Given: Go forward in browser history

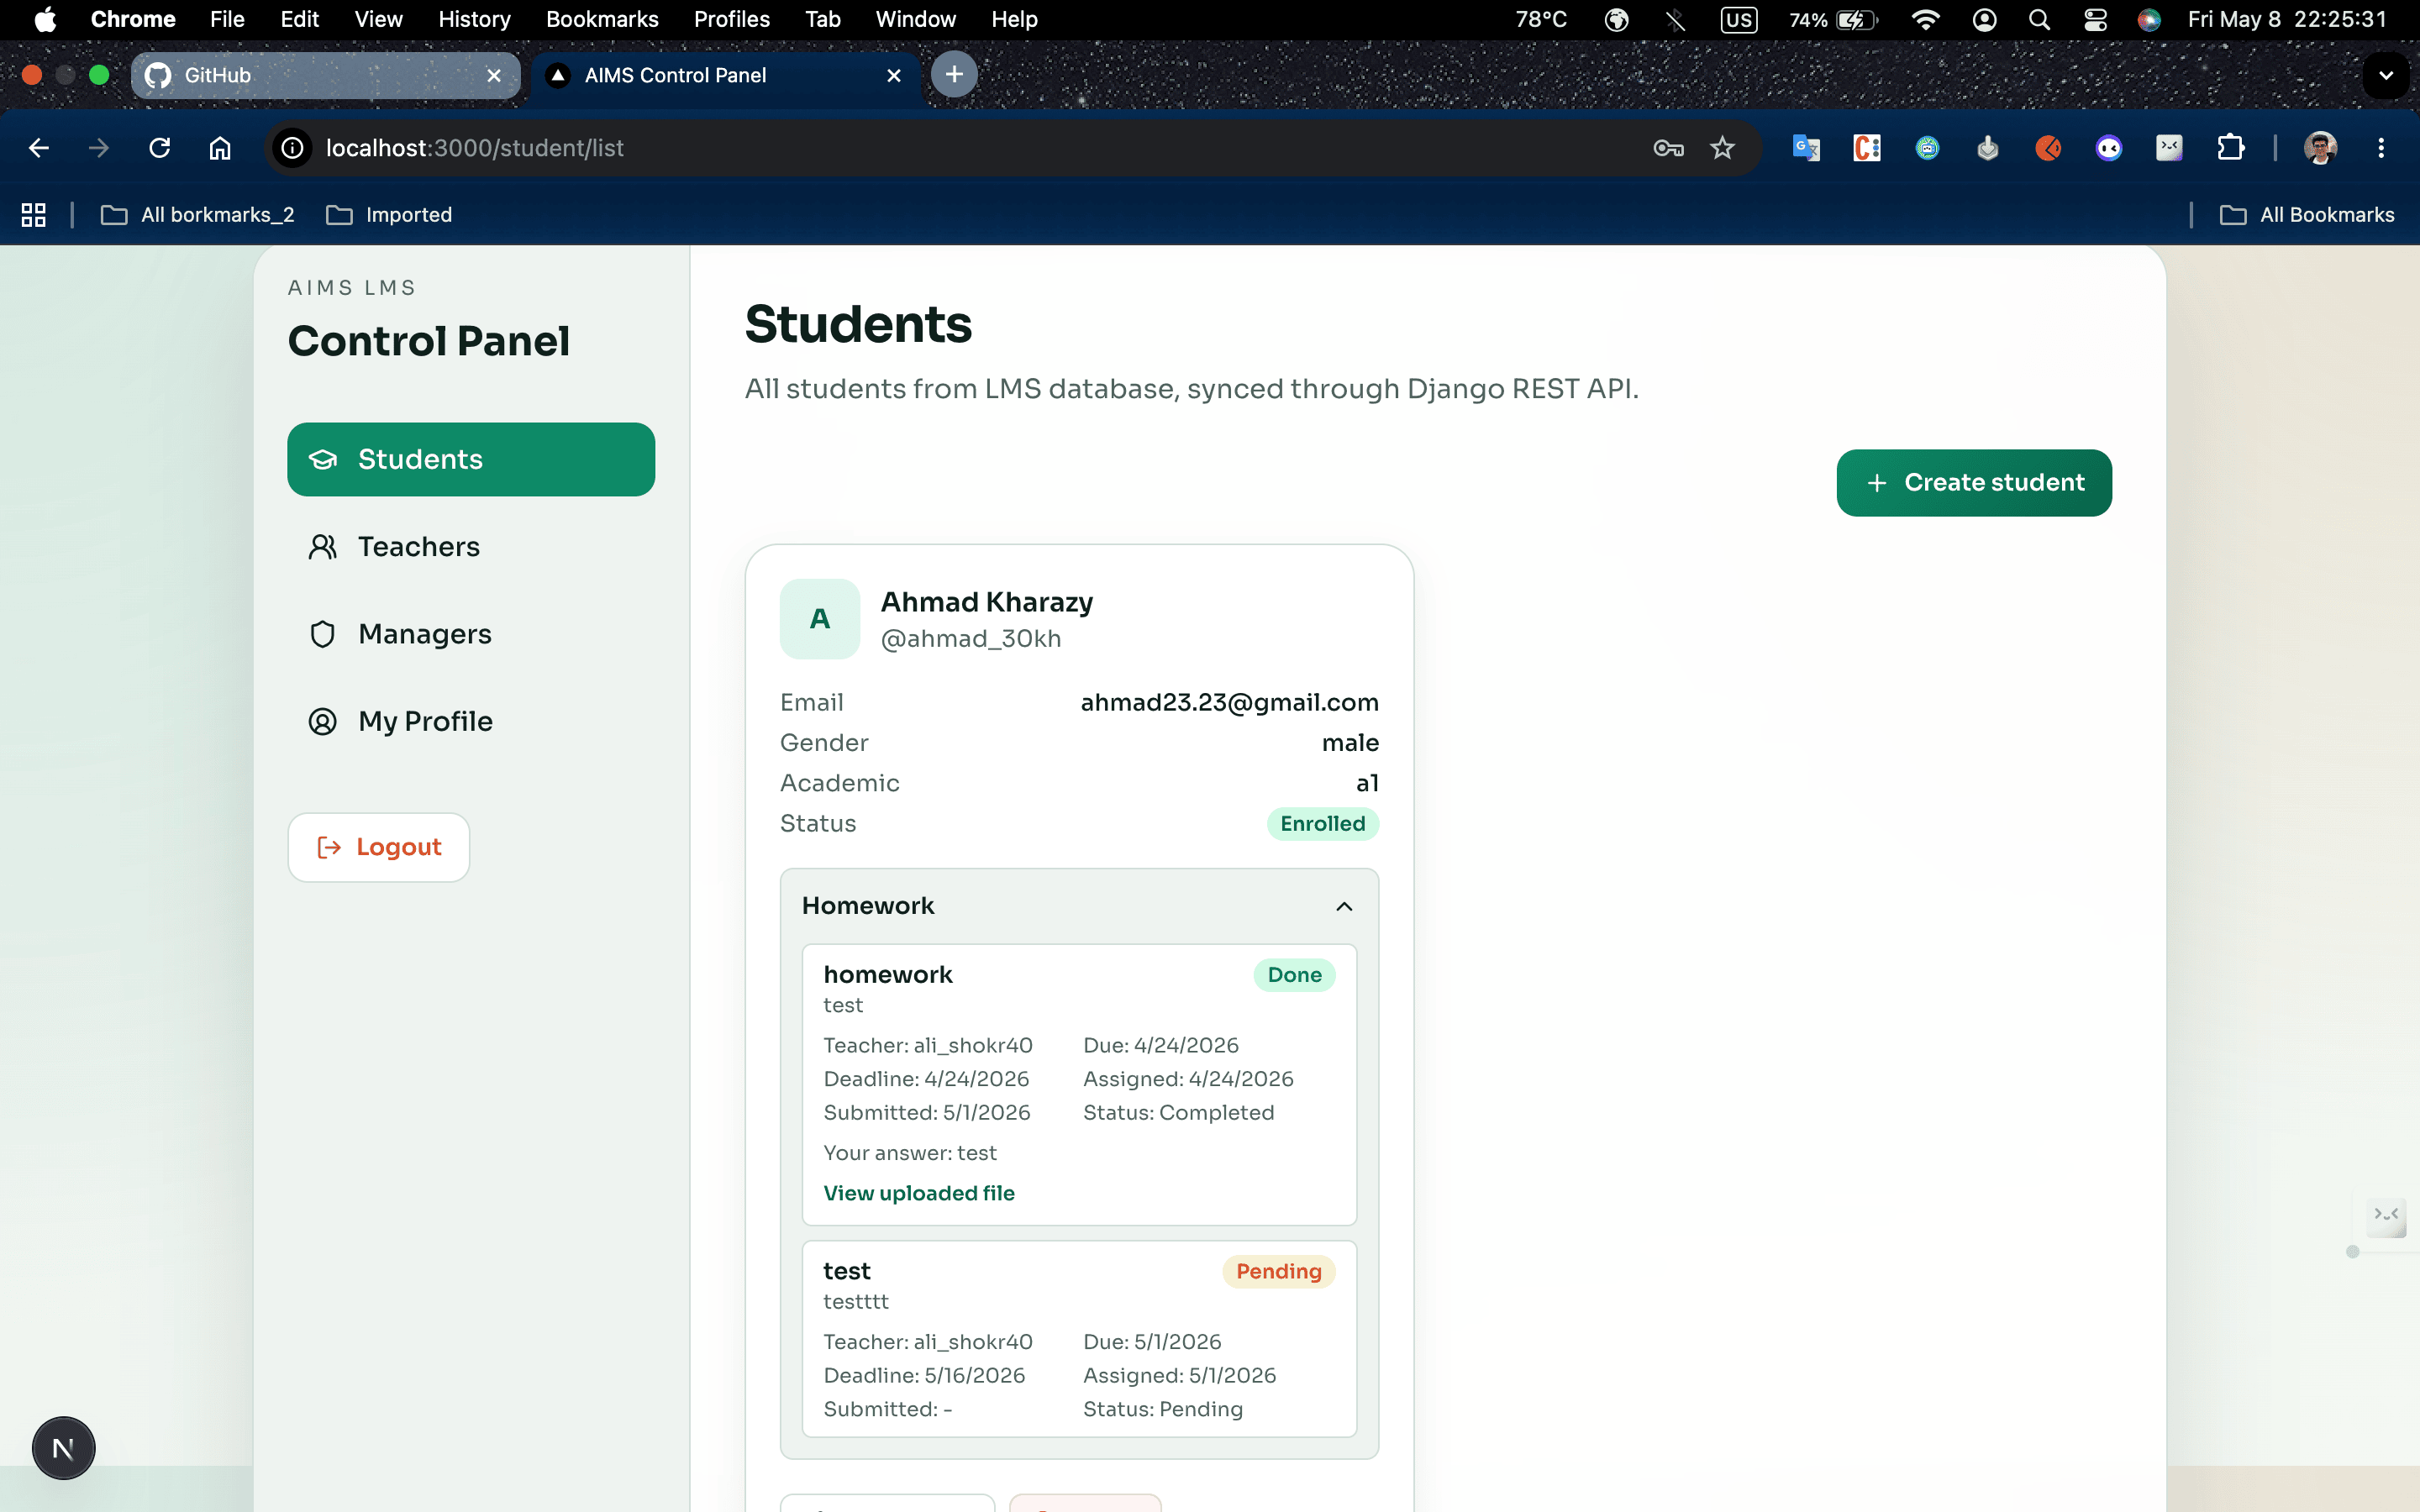Looking at the screenshot, I should (98, 148).
